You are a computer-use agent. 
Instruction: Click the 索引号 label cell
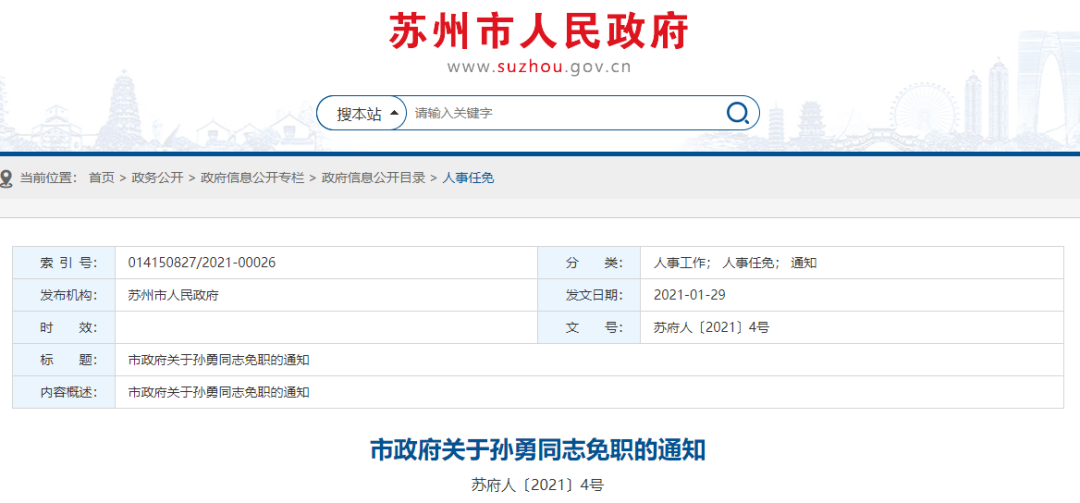click(x=64, y=263)
